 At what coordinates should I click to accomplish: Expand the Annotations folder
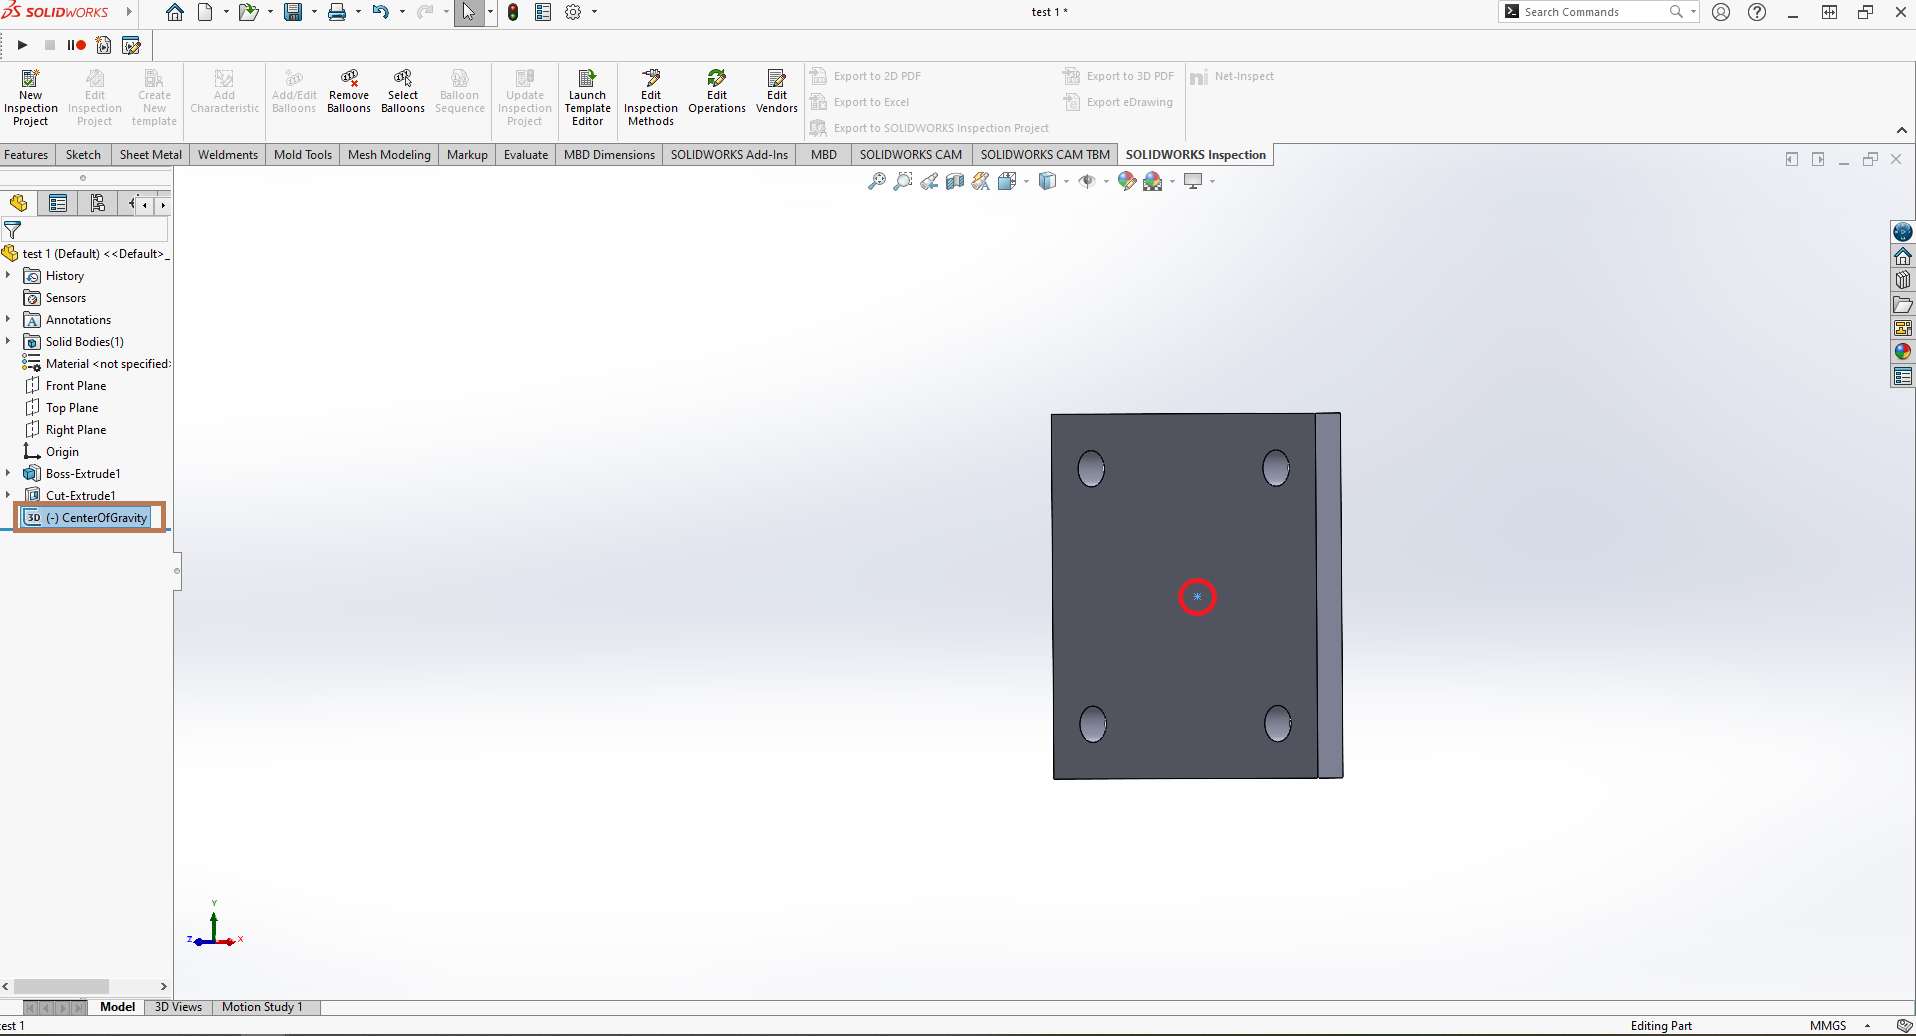(x=8, y=319)
